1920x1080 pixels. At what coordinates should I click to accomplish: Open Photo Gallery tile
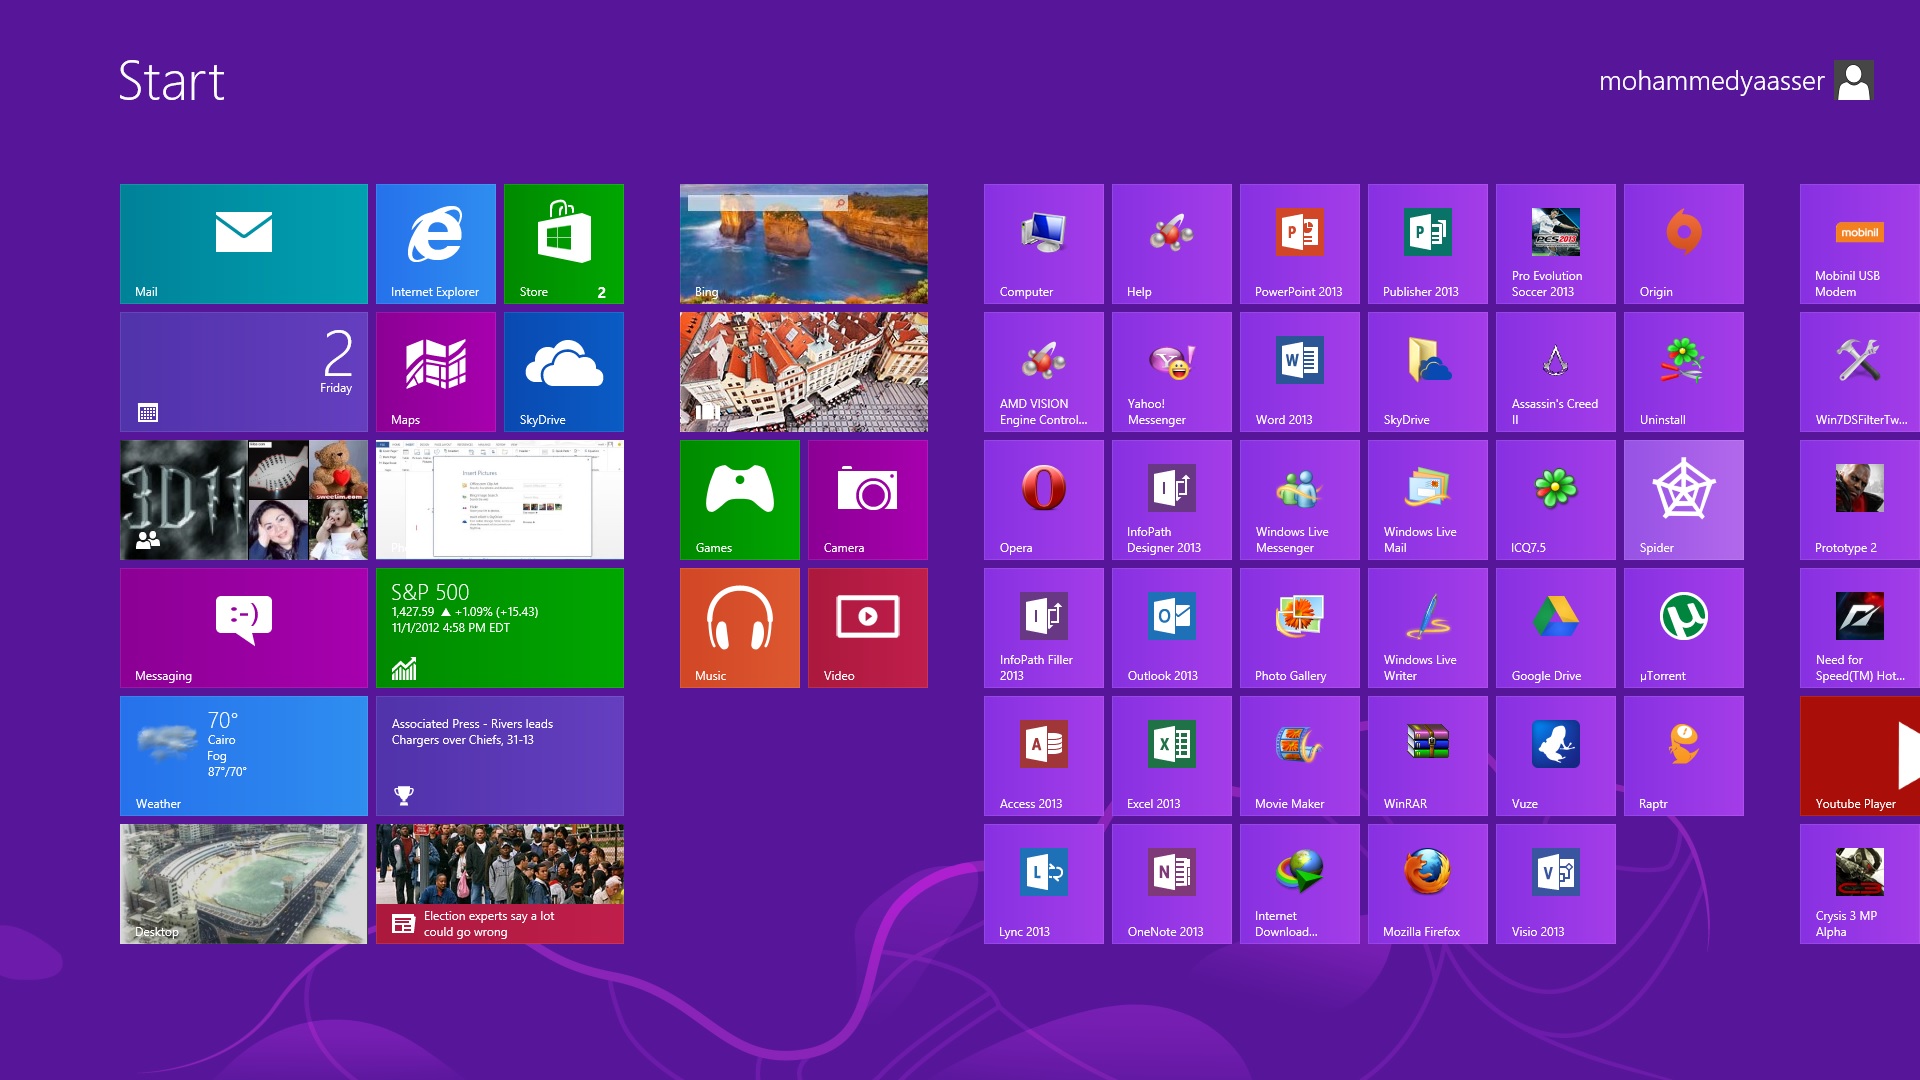pyautogui.click(x=1300, y=628)
